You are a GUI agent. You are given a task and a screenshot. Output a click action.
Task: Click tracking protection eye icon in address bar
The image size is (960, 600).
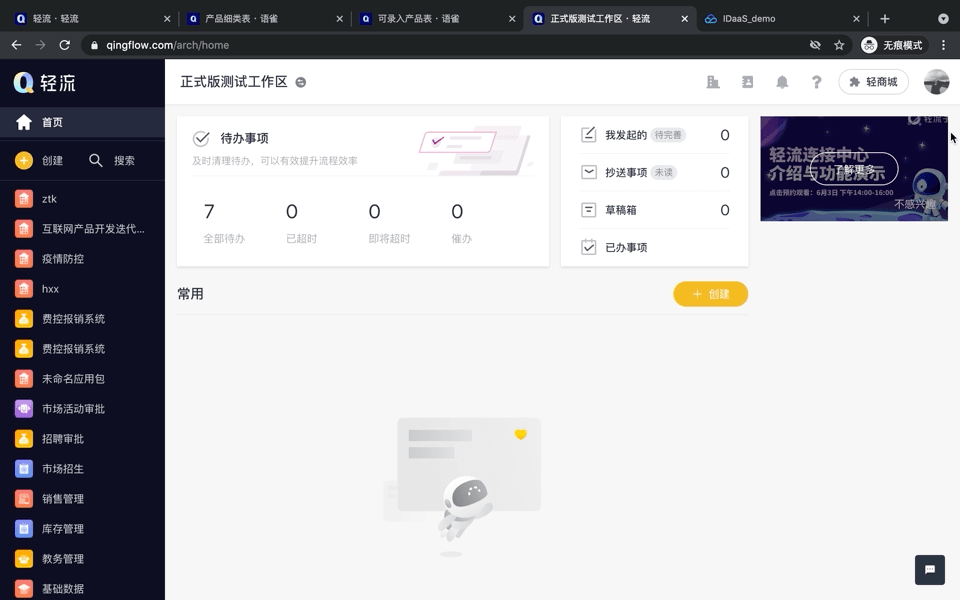point(815,45)
